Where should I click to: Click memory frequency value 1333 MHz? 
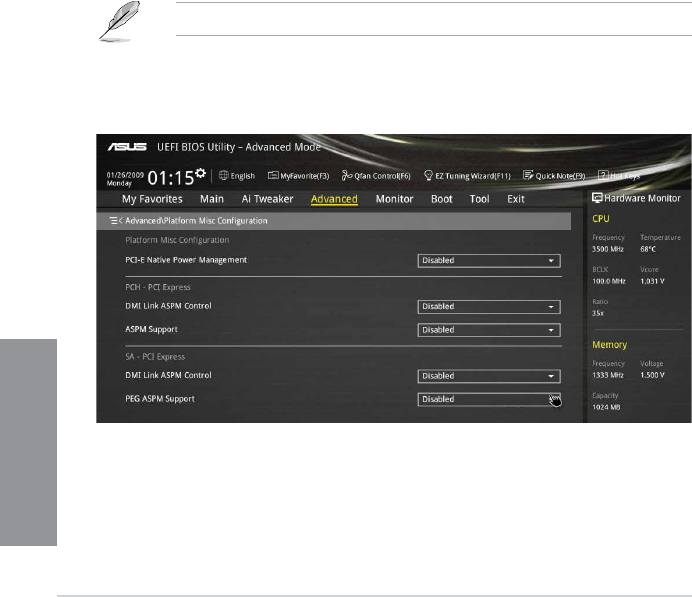tap(608, 375)
